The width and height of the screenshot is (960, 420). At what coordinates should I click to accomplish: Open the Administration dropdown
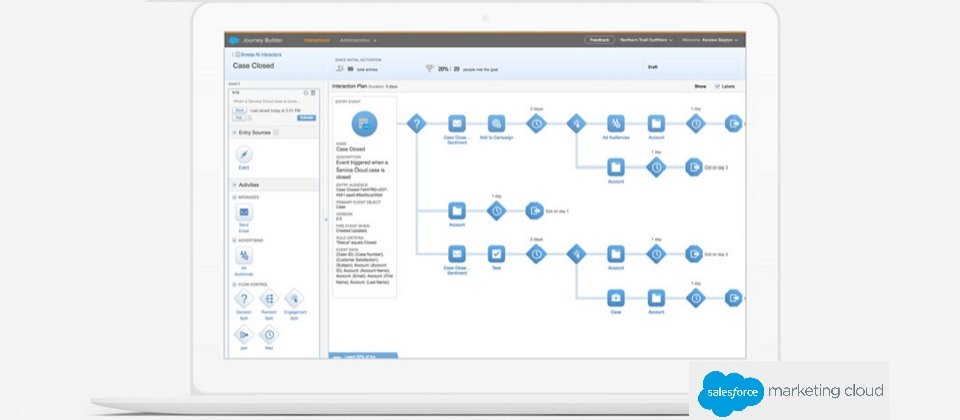pyautogui.click(x=358, y=40)
